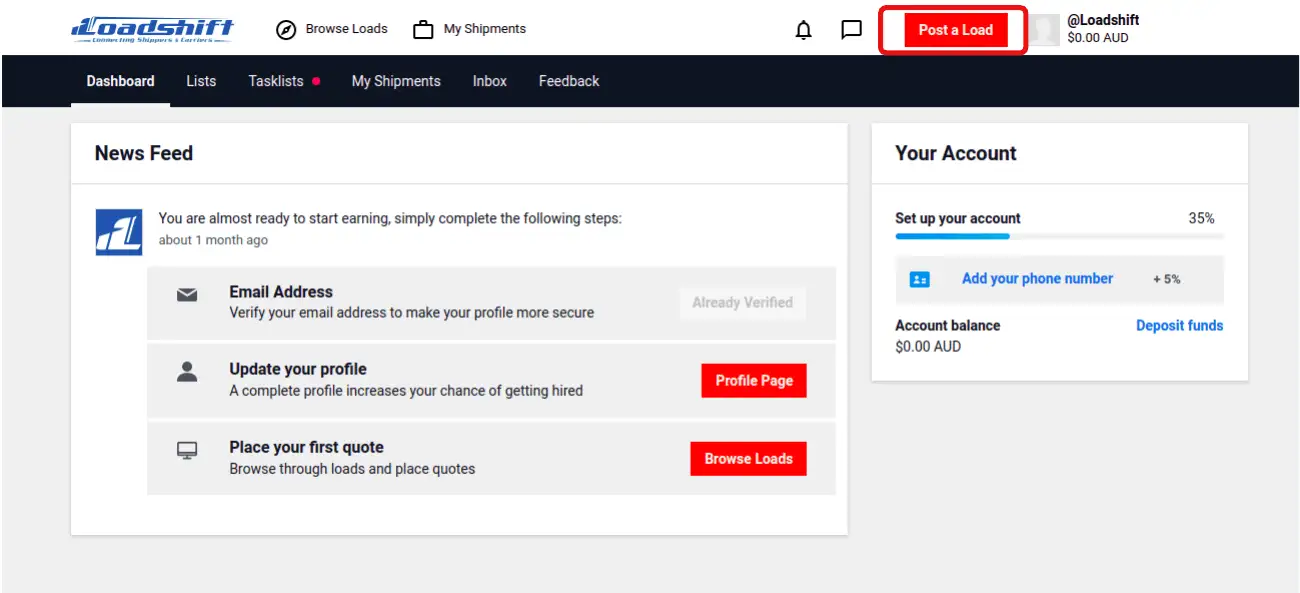1300x593 pixels.
Task: Click the Loadshift logo in header
Action: (x=152, y=29)
